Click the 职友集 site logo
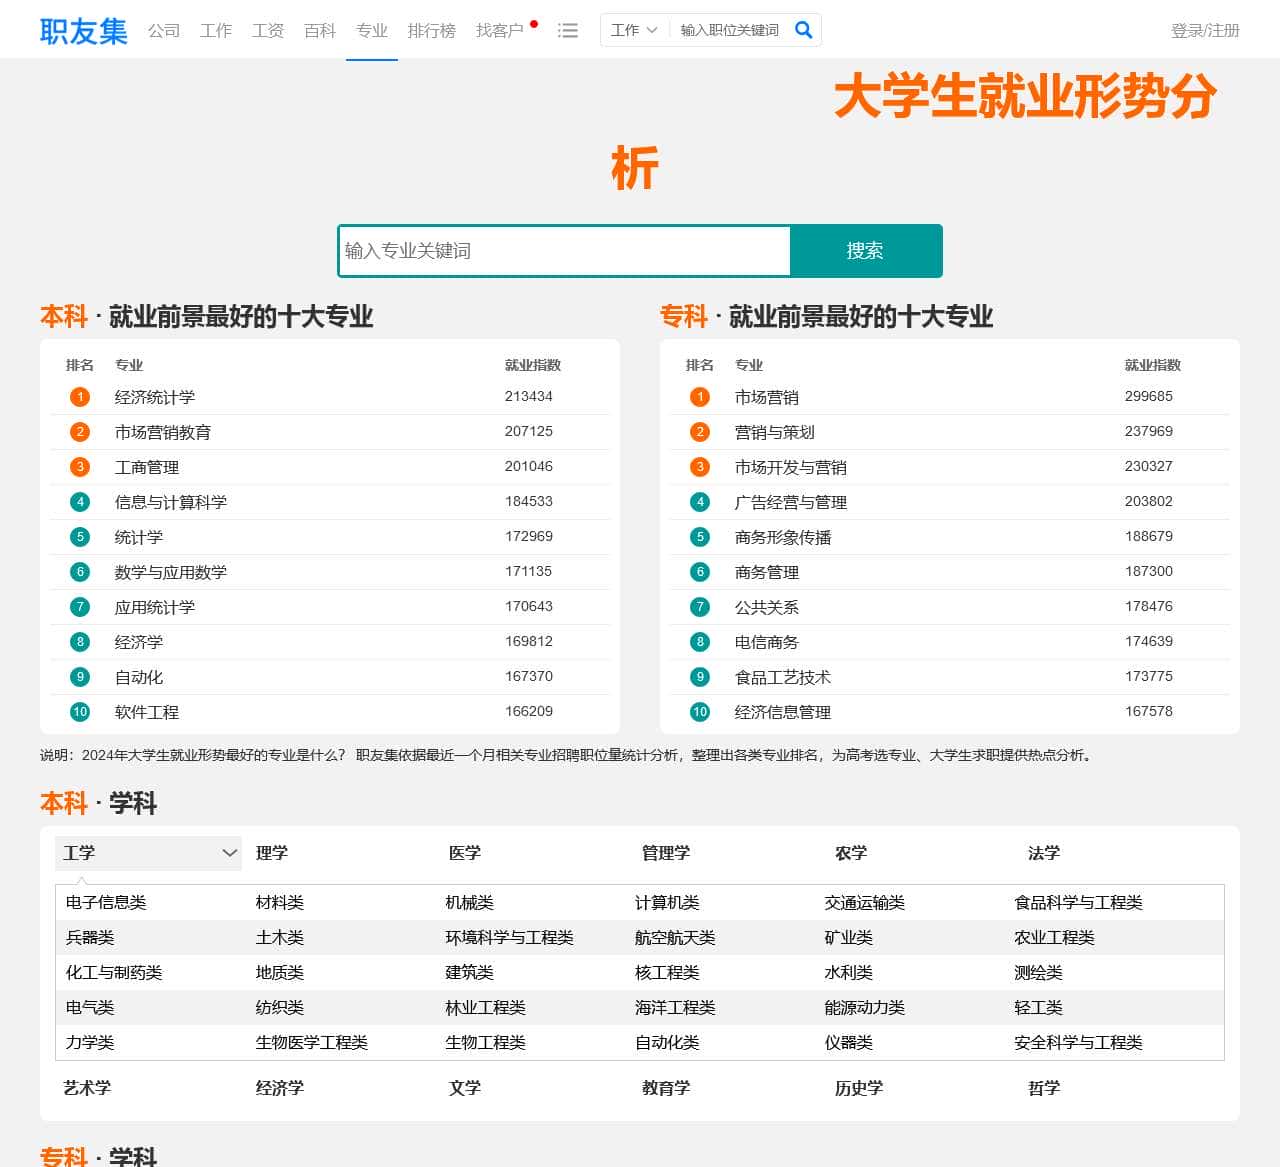 pyautogui.click(x=83, y=30)
